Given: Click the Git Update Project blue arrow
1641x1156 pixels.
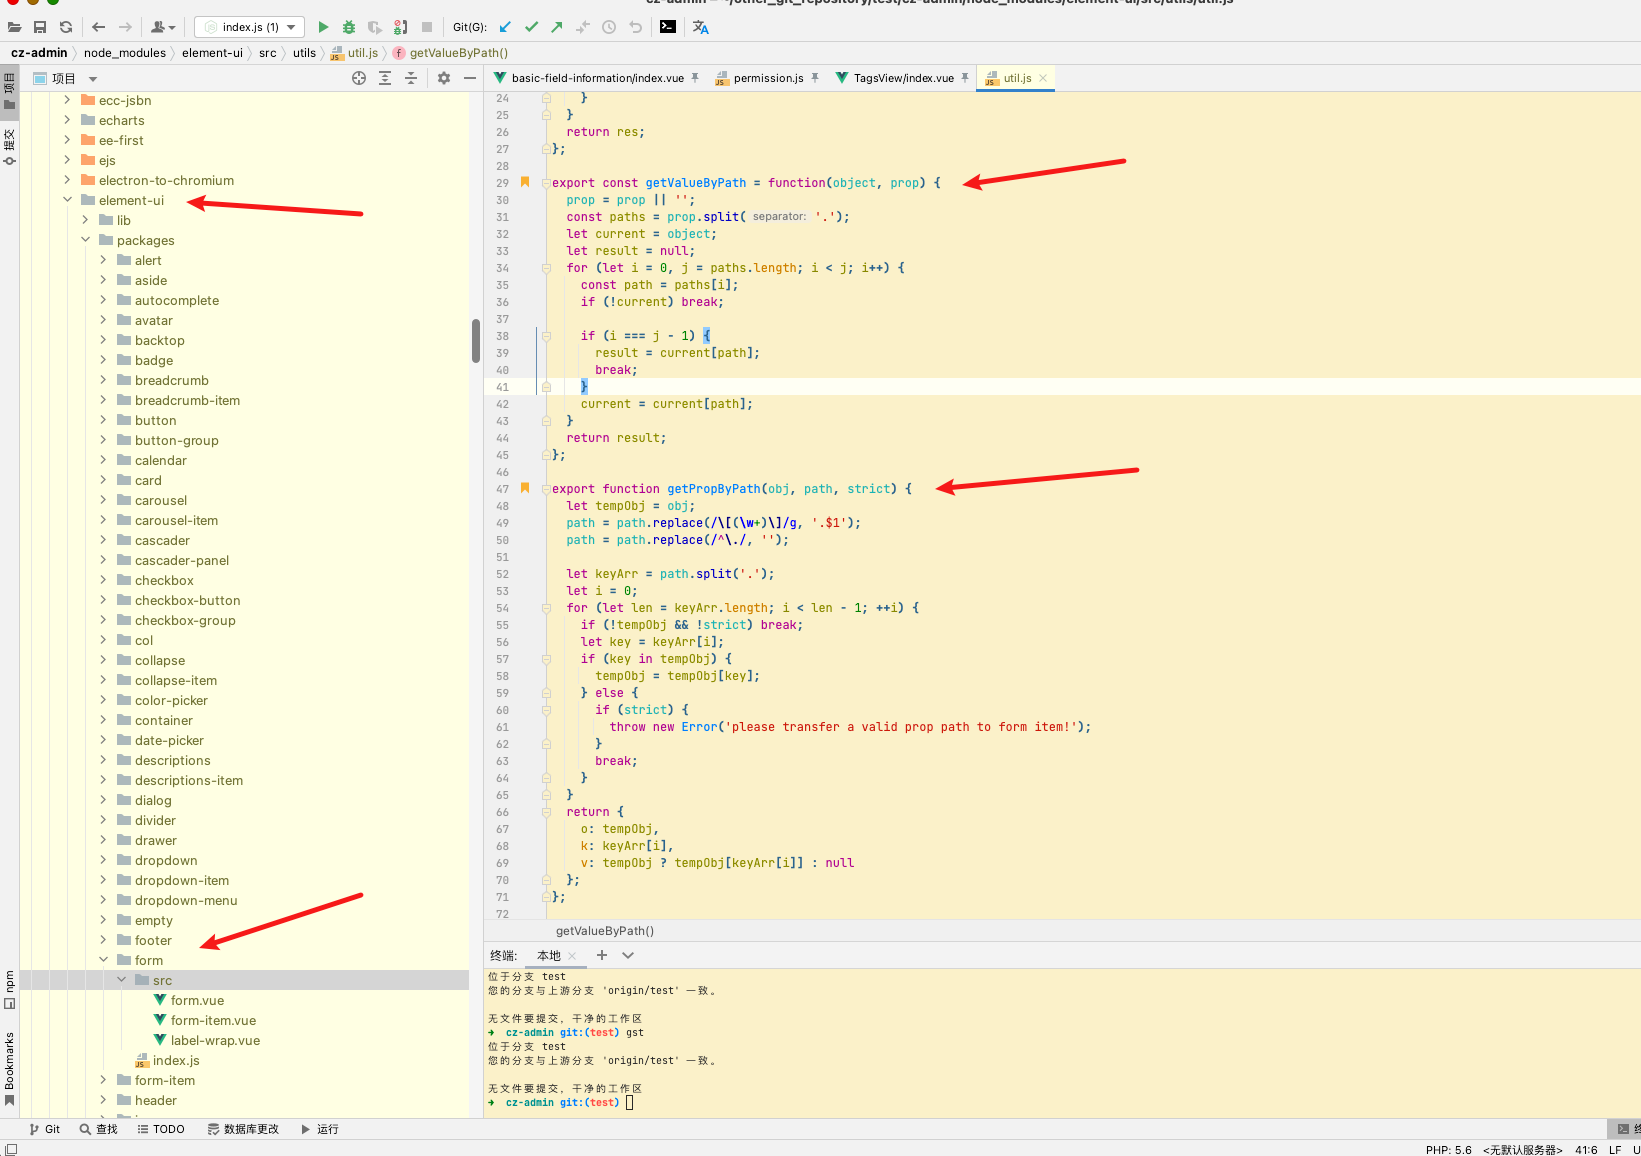Looking at the screenshot, I should [x=505, y=27].
